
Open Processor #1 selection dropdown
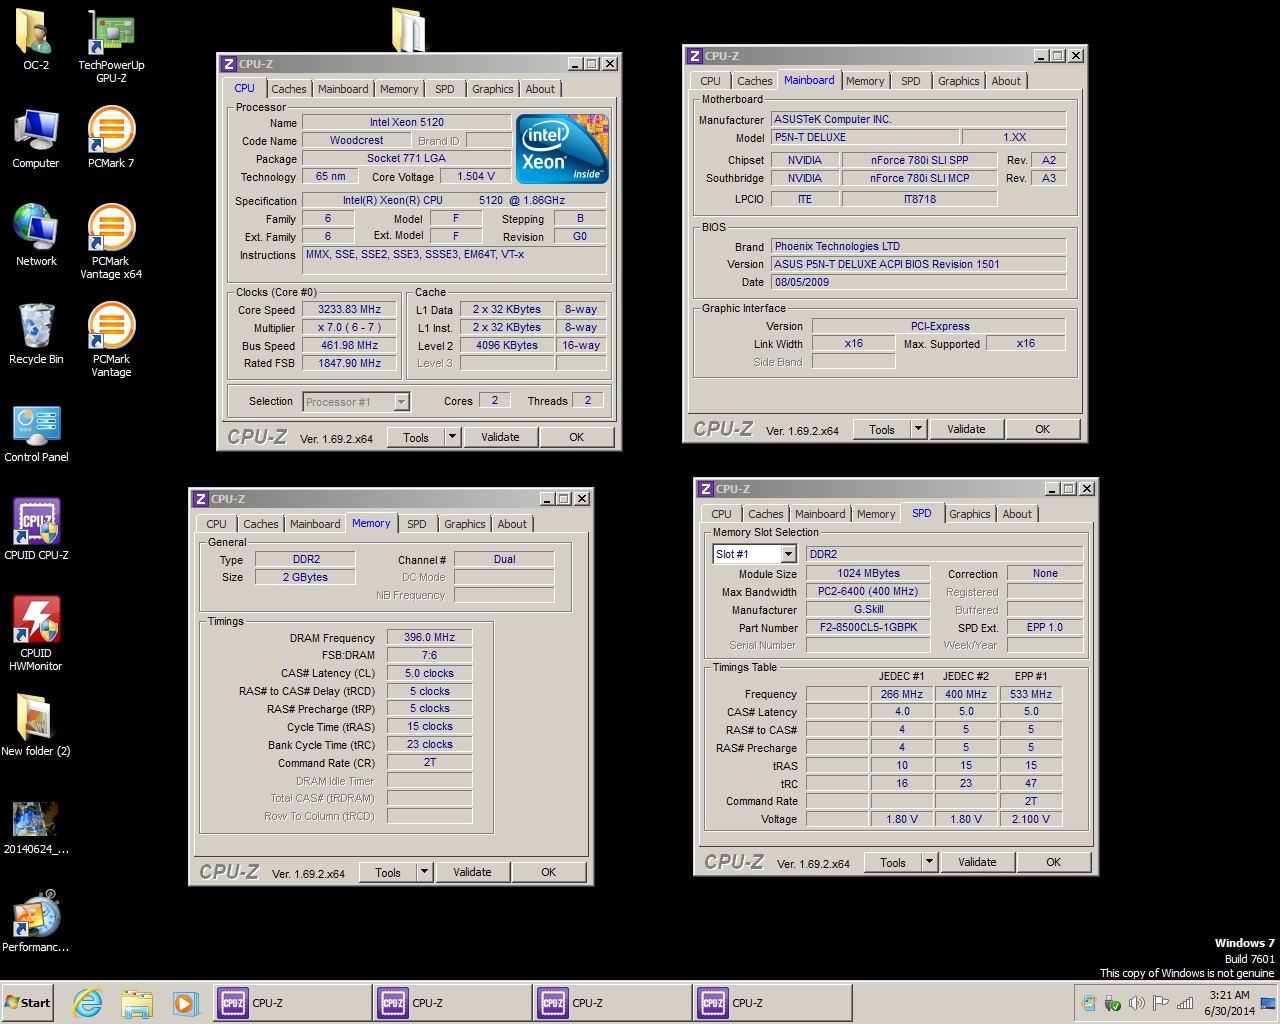pyautogui.click(x=401, y=402)
